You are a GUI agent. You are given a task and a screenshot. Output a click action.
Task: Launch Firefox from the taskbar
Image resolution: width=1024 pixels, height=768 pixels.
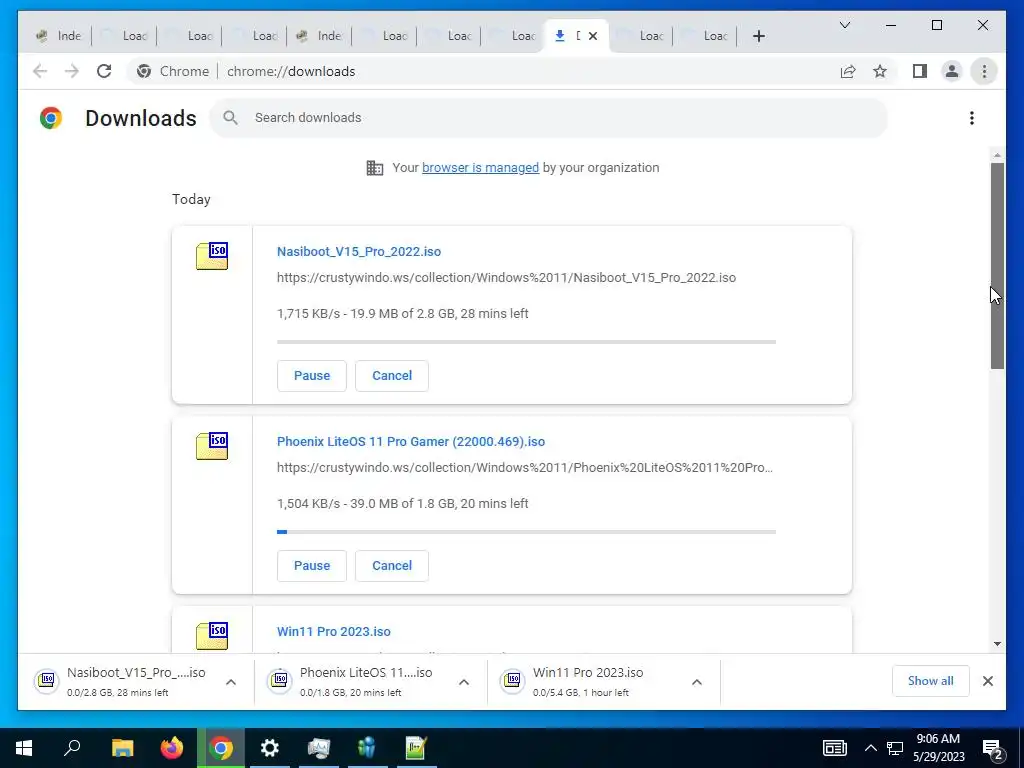coord(172,748)
